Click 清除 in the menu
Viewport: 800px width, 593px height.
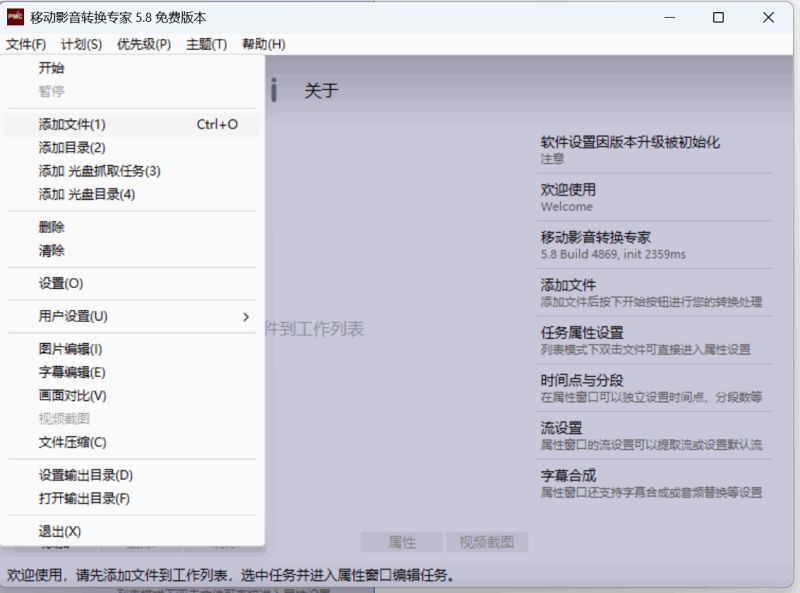[x=132, y=251]
